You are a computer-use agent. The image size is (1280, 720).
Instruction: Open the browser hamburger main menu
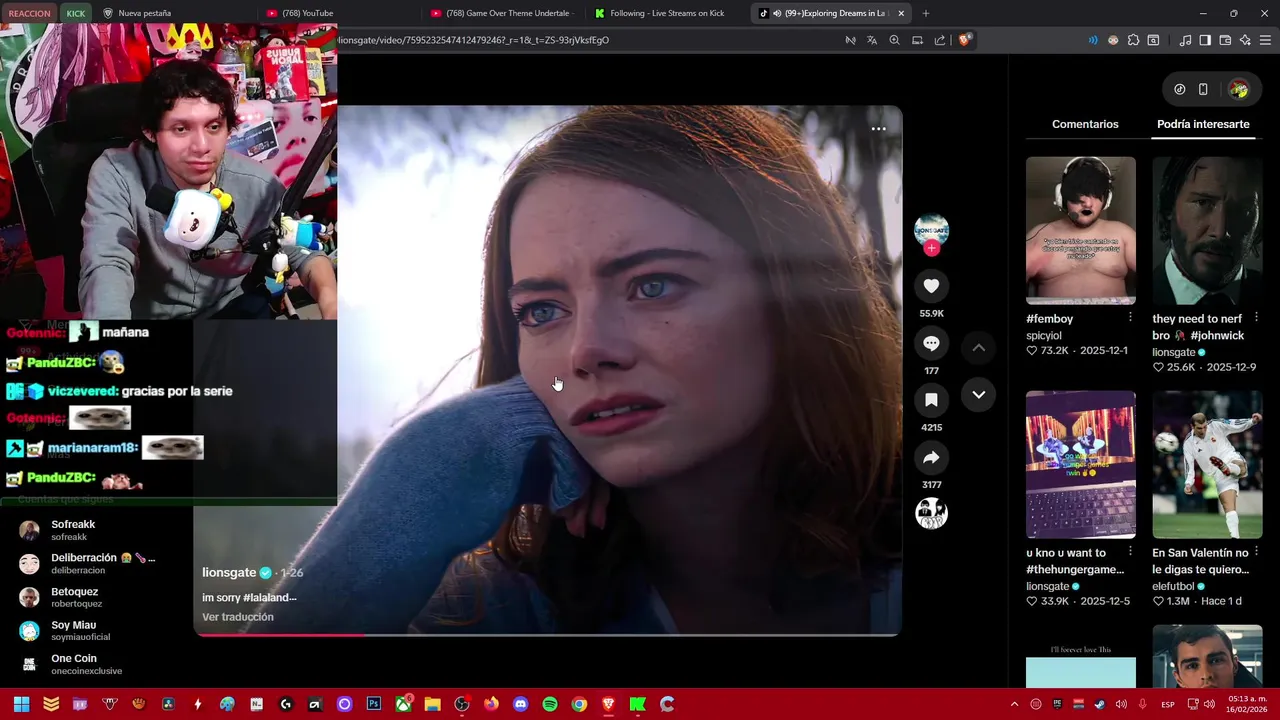(x=1266, y=40)
